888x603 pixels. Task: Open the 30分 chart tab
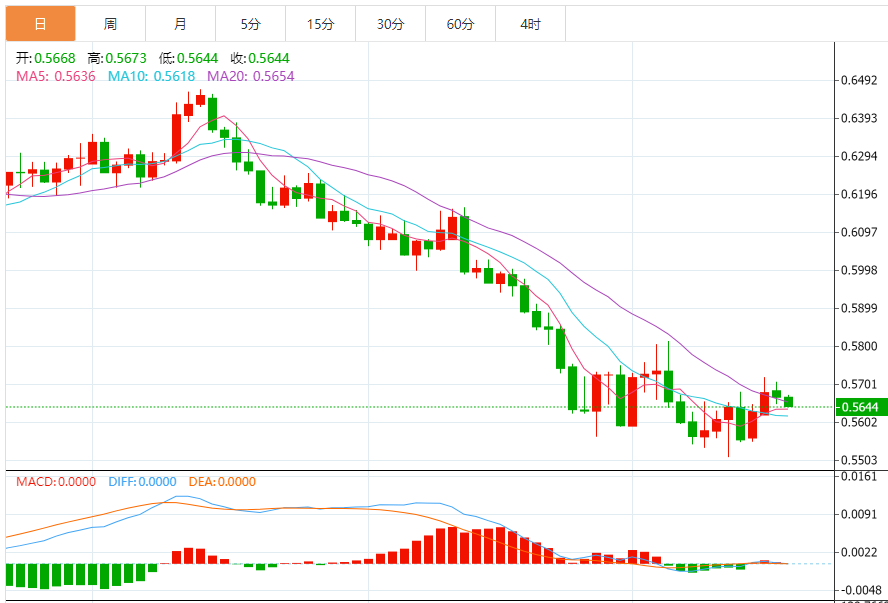pos(390,24)
